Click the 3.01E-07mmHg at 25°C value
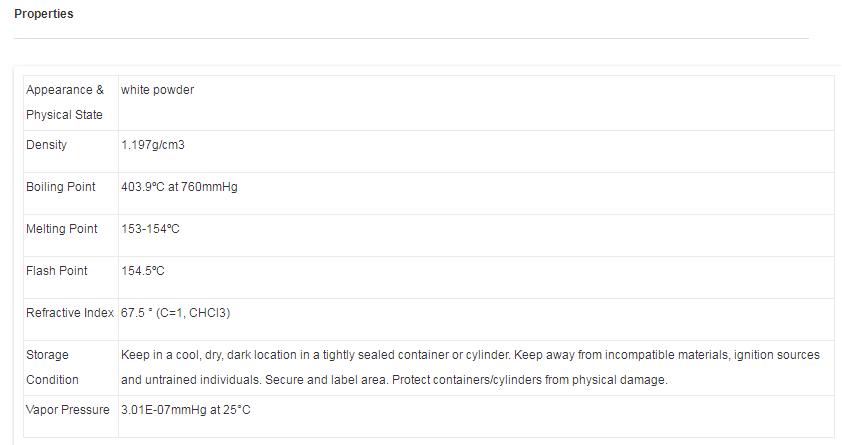 pyautogui.click(x=185, y=410)
